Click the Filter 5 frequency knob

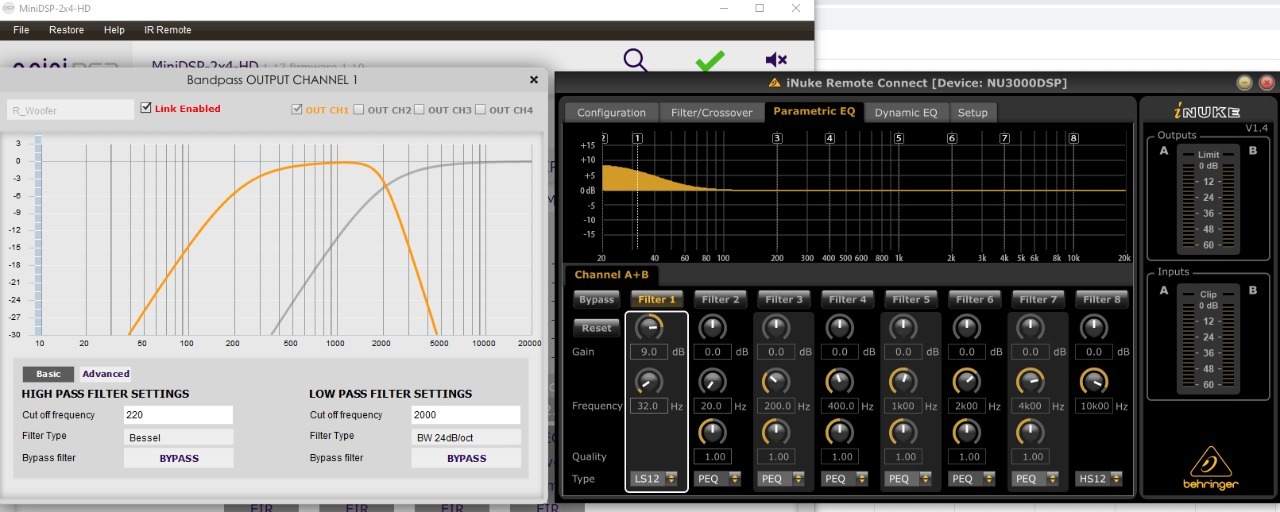tap(902, 381)
